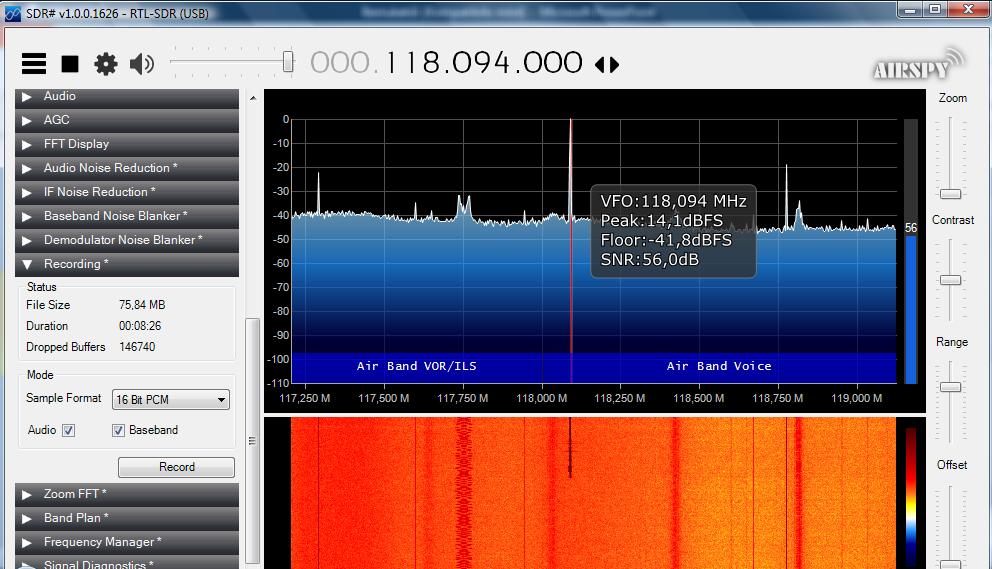Expand the AGC panel
The width and height of the screenshot is (992, 569).
pyautogui.click(x=127, y=120)
